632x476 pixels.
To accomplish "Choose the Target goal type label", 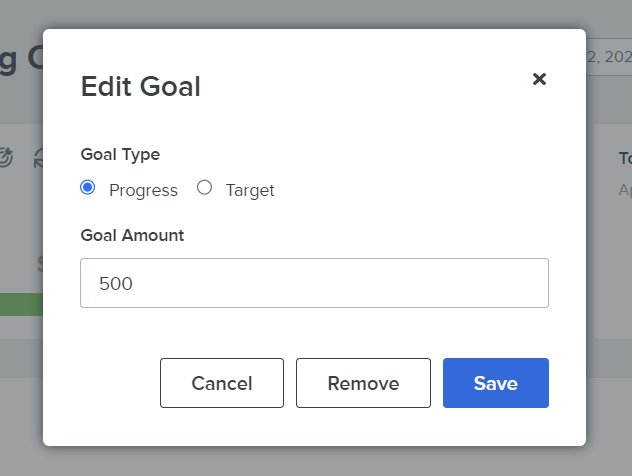I will 250,190.
